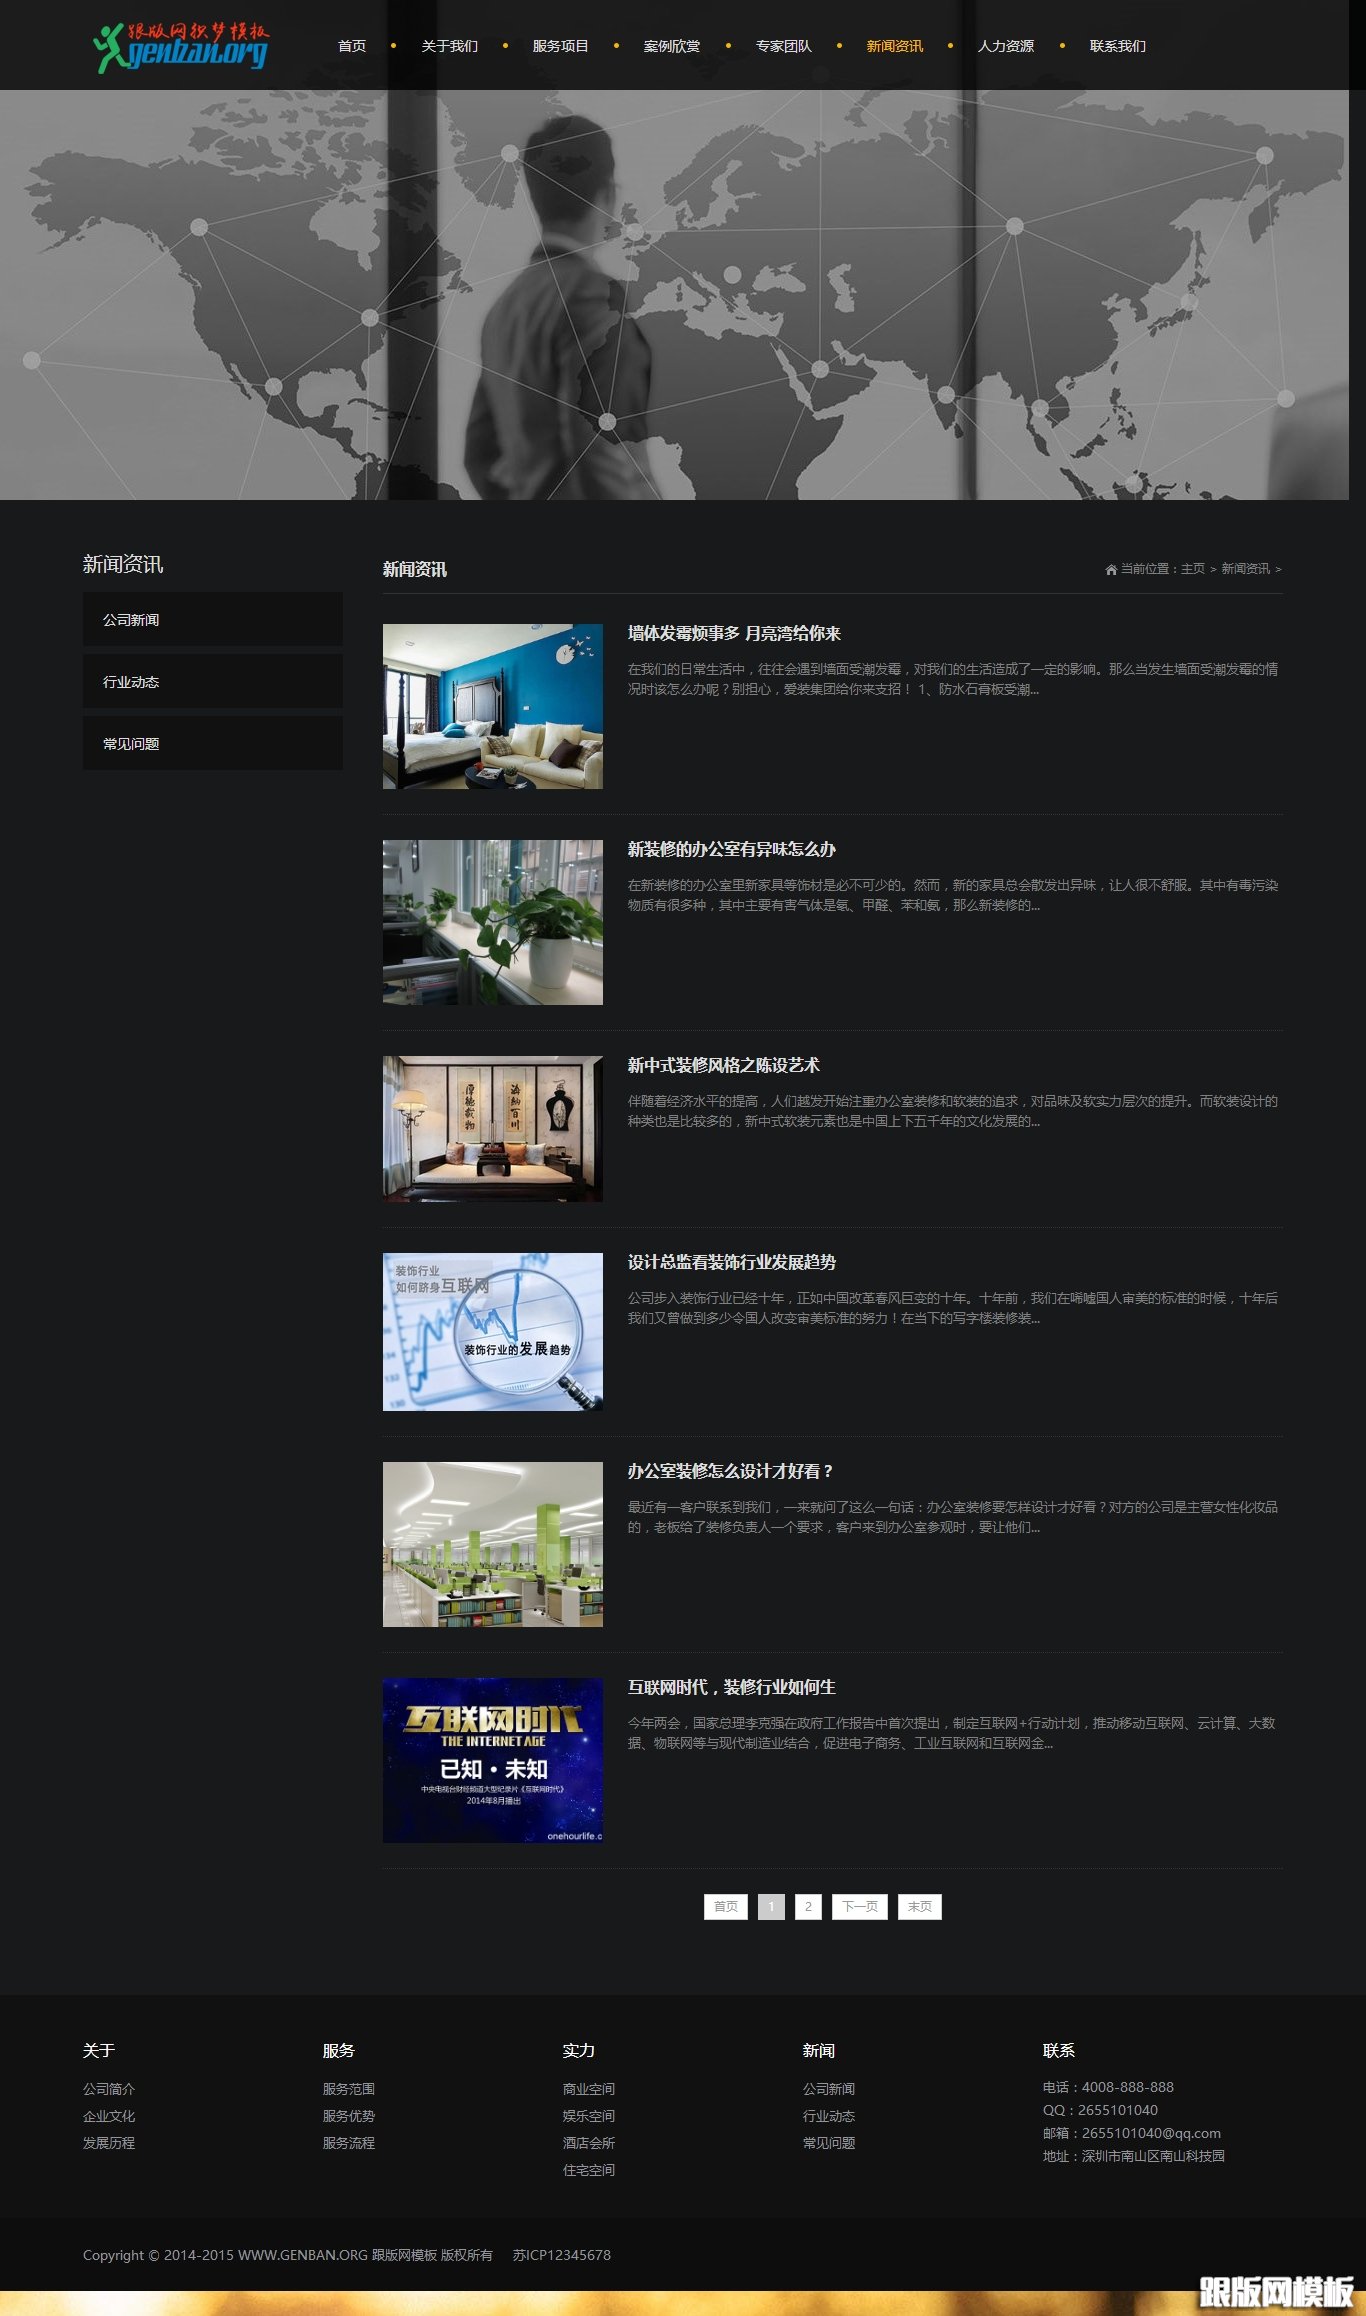The height and width of the screenshot is (2316, 1366).
Task: Open 服务流程 link in footer
Action: [348, 2143]
